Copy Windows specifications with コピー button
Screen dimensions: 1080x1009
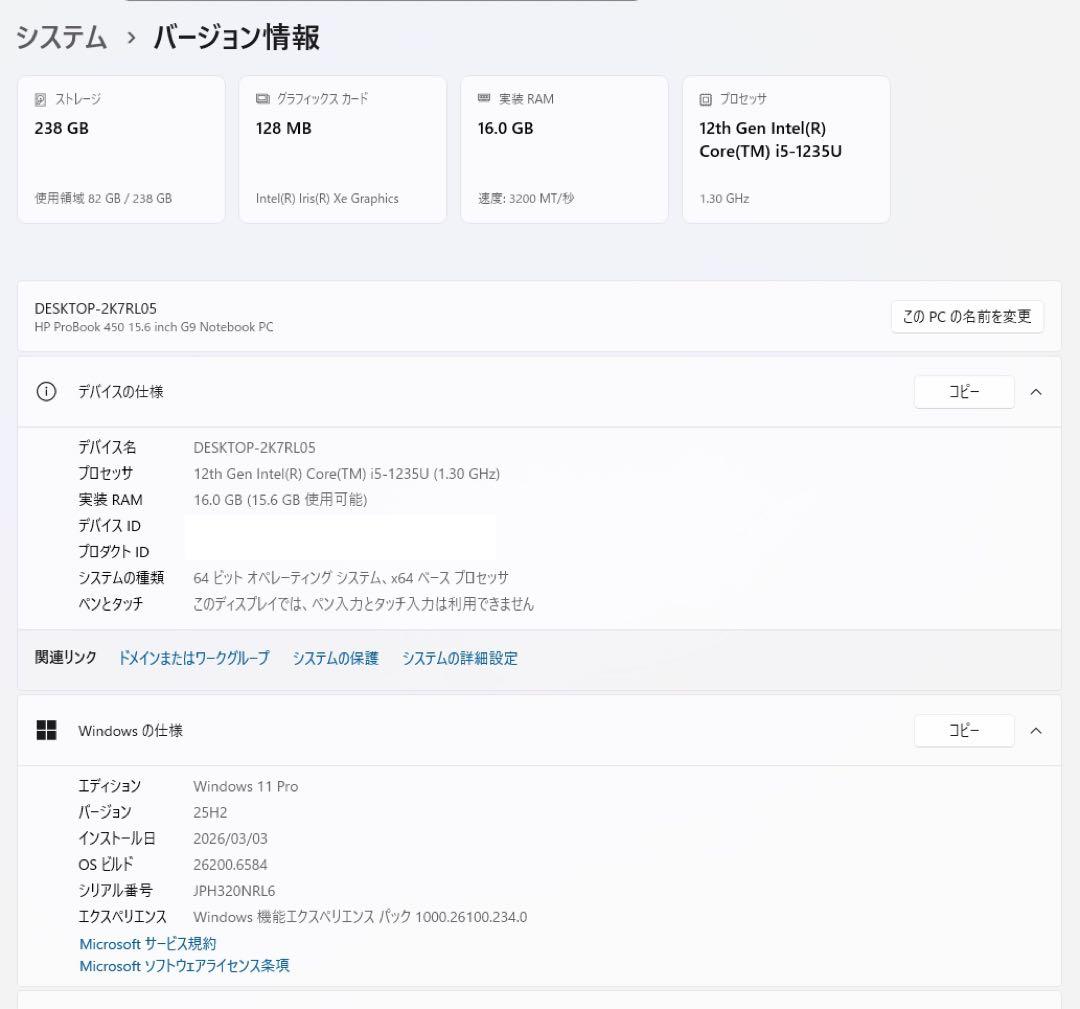tap(964, 731)
